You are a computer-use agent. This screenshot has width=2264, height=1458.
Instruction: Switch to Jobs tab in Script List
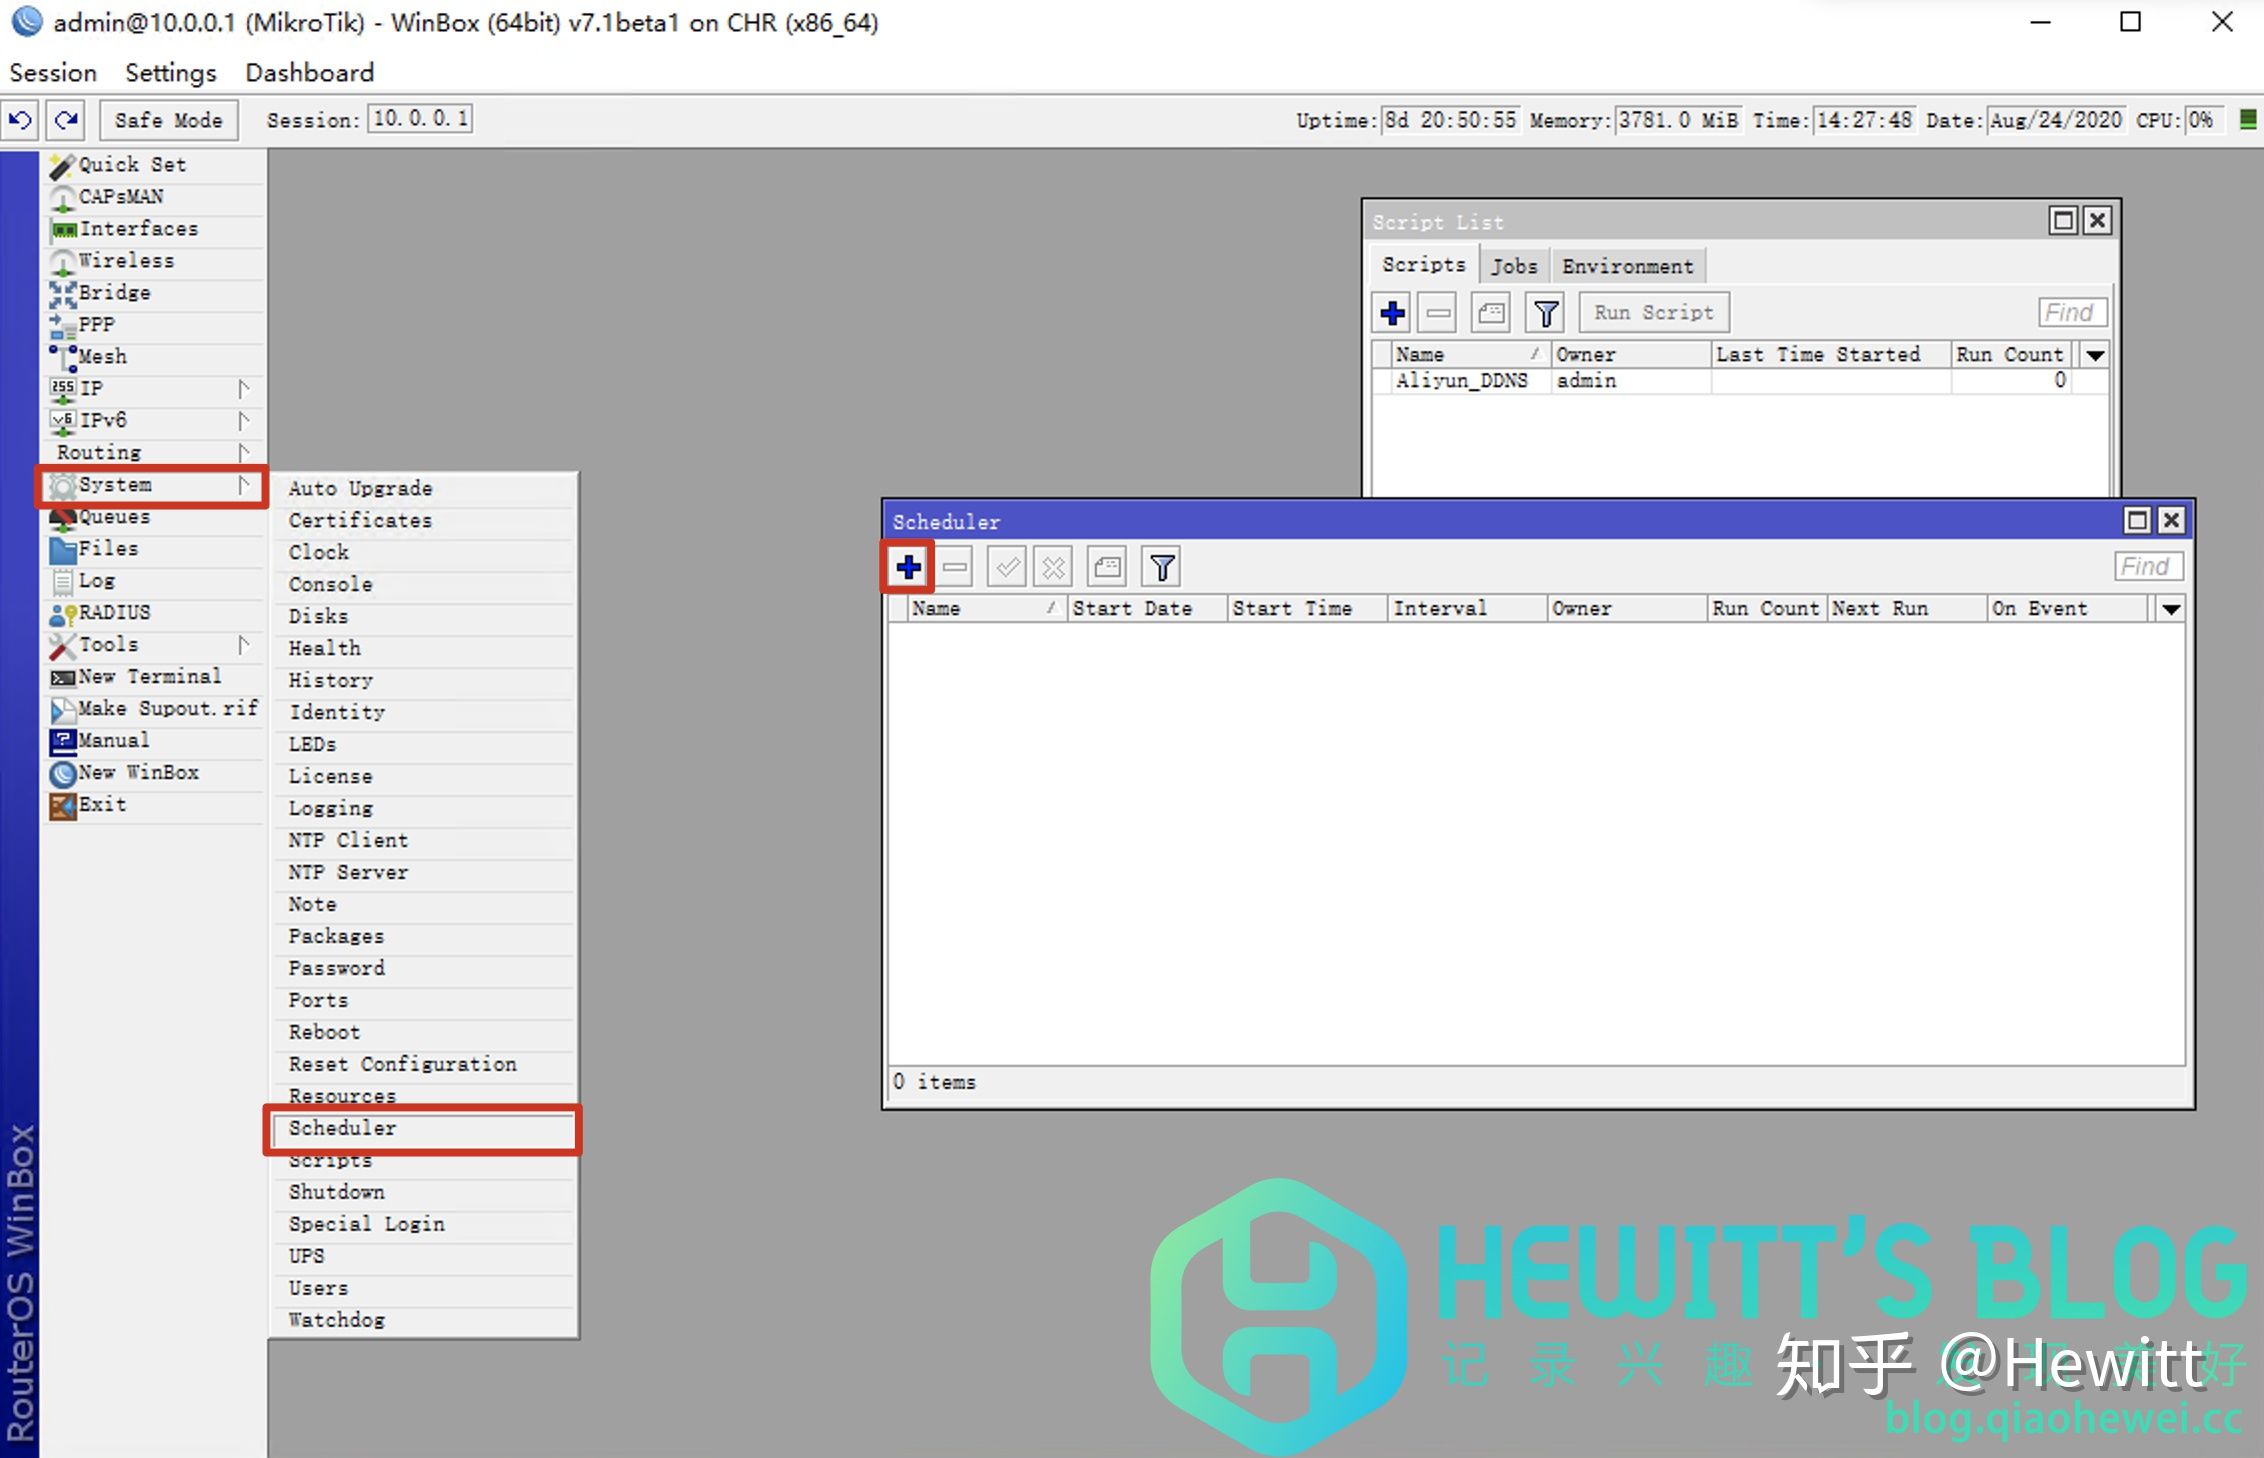click(1514, 266)
